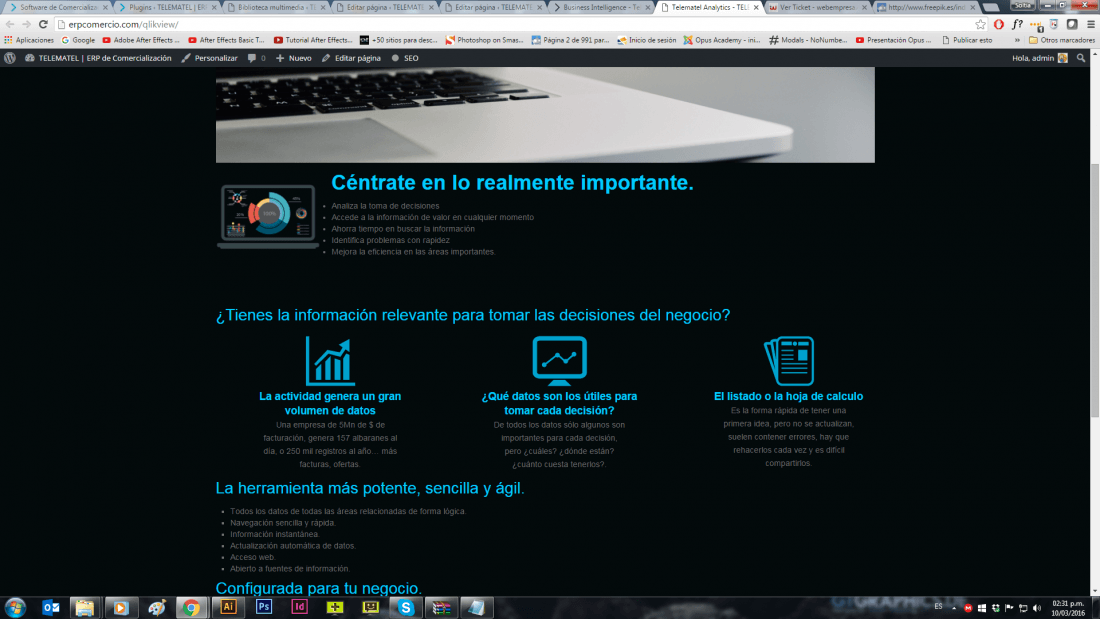This screenshot has width=1100, height=619.
Task: Click Personalizar in the admin bar
Action: click(209, 58)
